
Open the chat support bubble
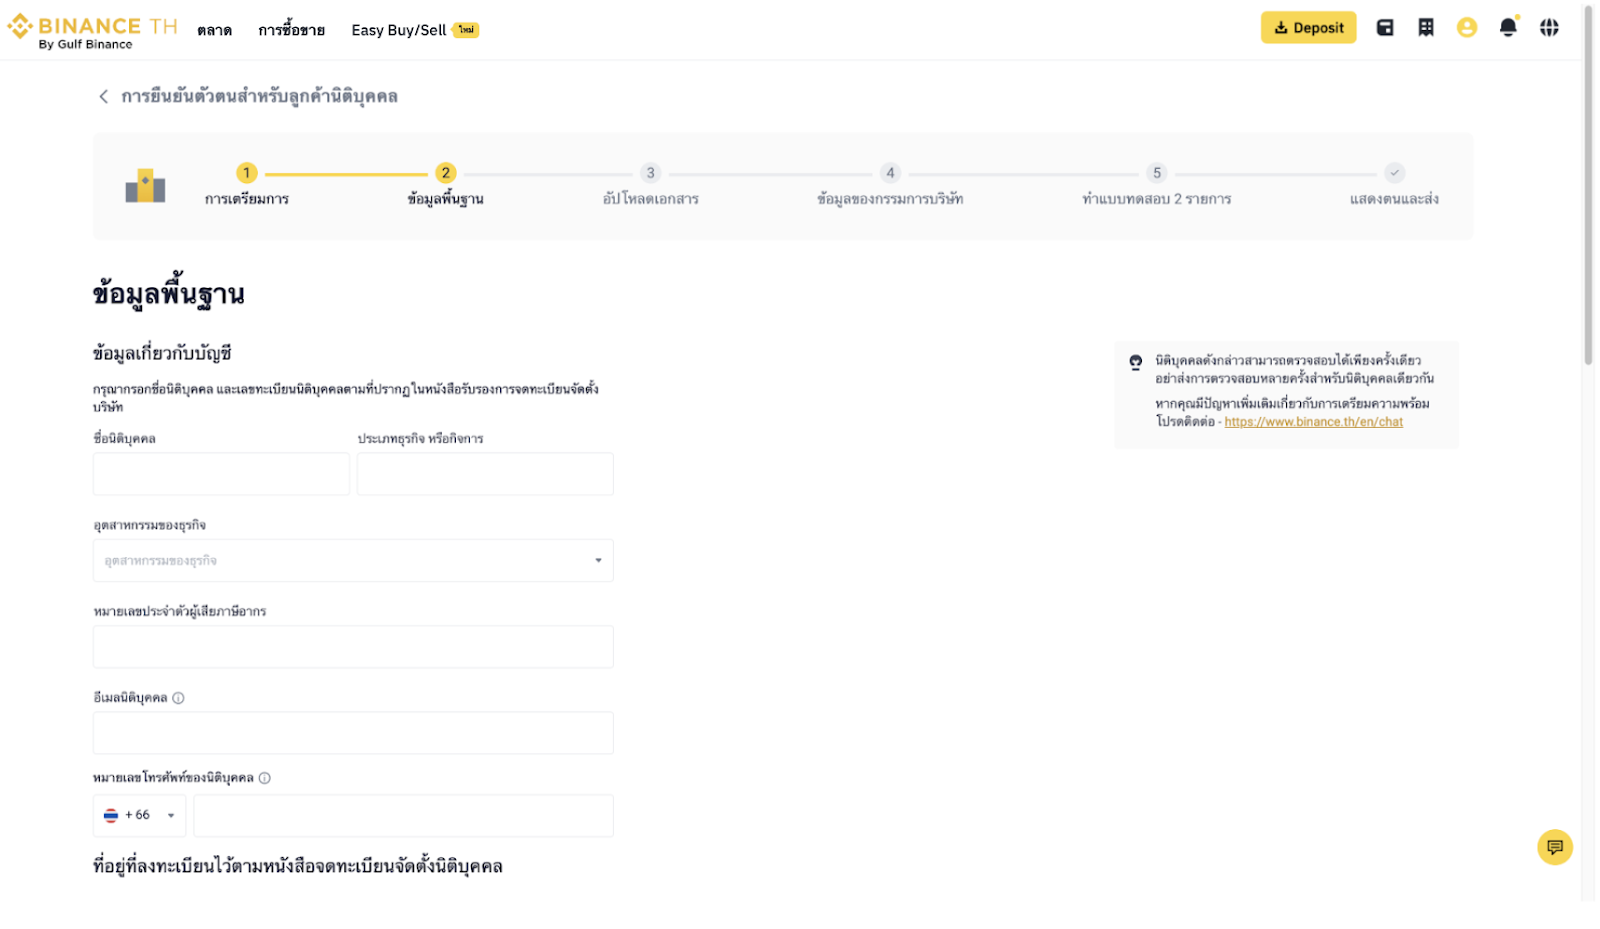(1554, 847)
